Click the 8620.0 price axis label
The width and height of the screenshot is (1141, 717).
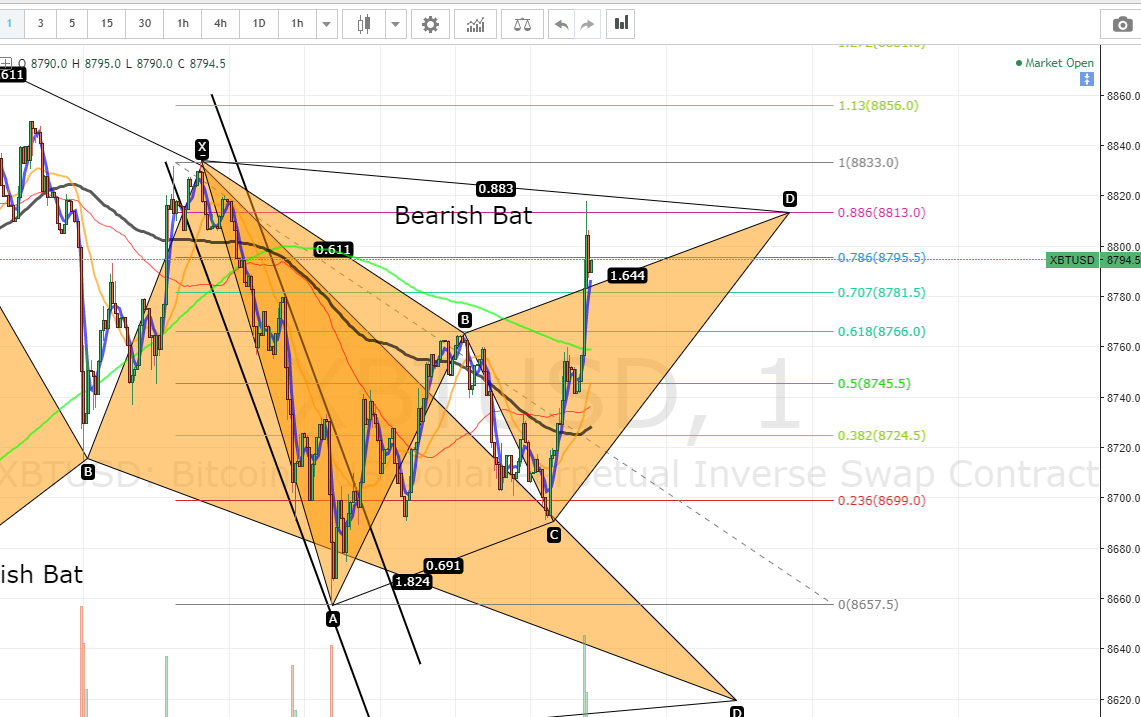[x=1123, y=700]
